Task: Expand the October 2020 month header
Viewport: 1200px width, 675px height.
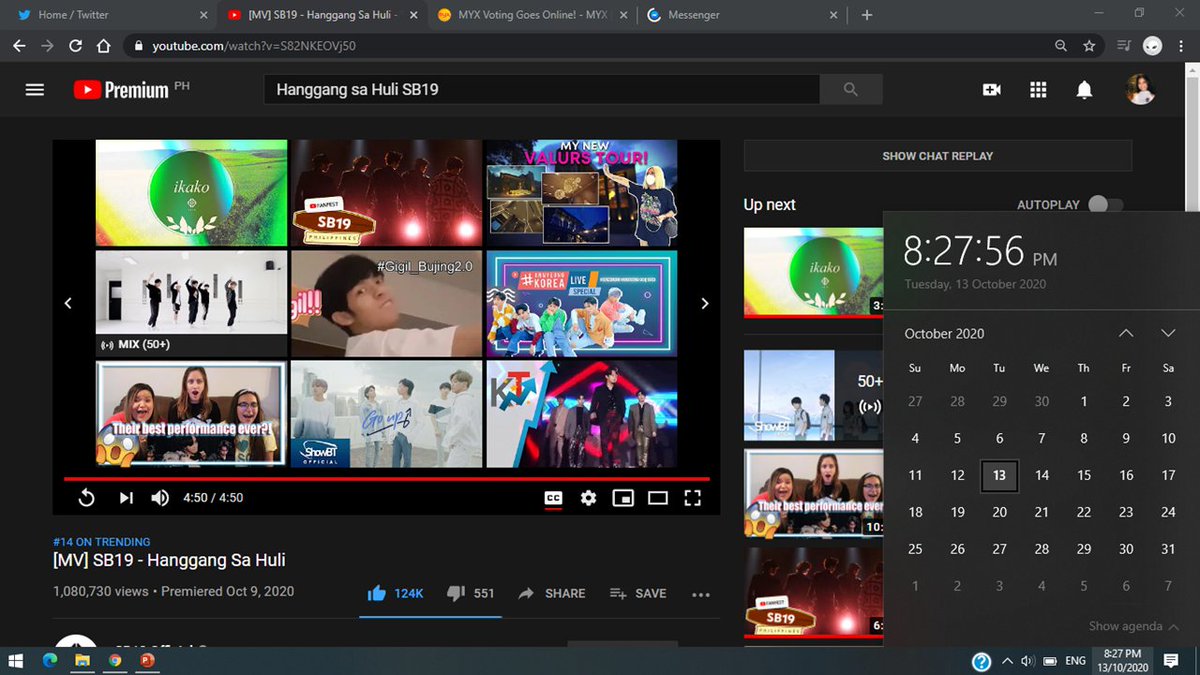Action: pos(945,333)
